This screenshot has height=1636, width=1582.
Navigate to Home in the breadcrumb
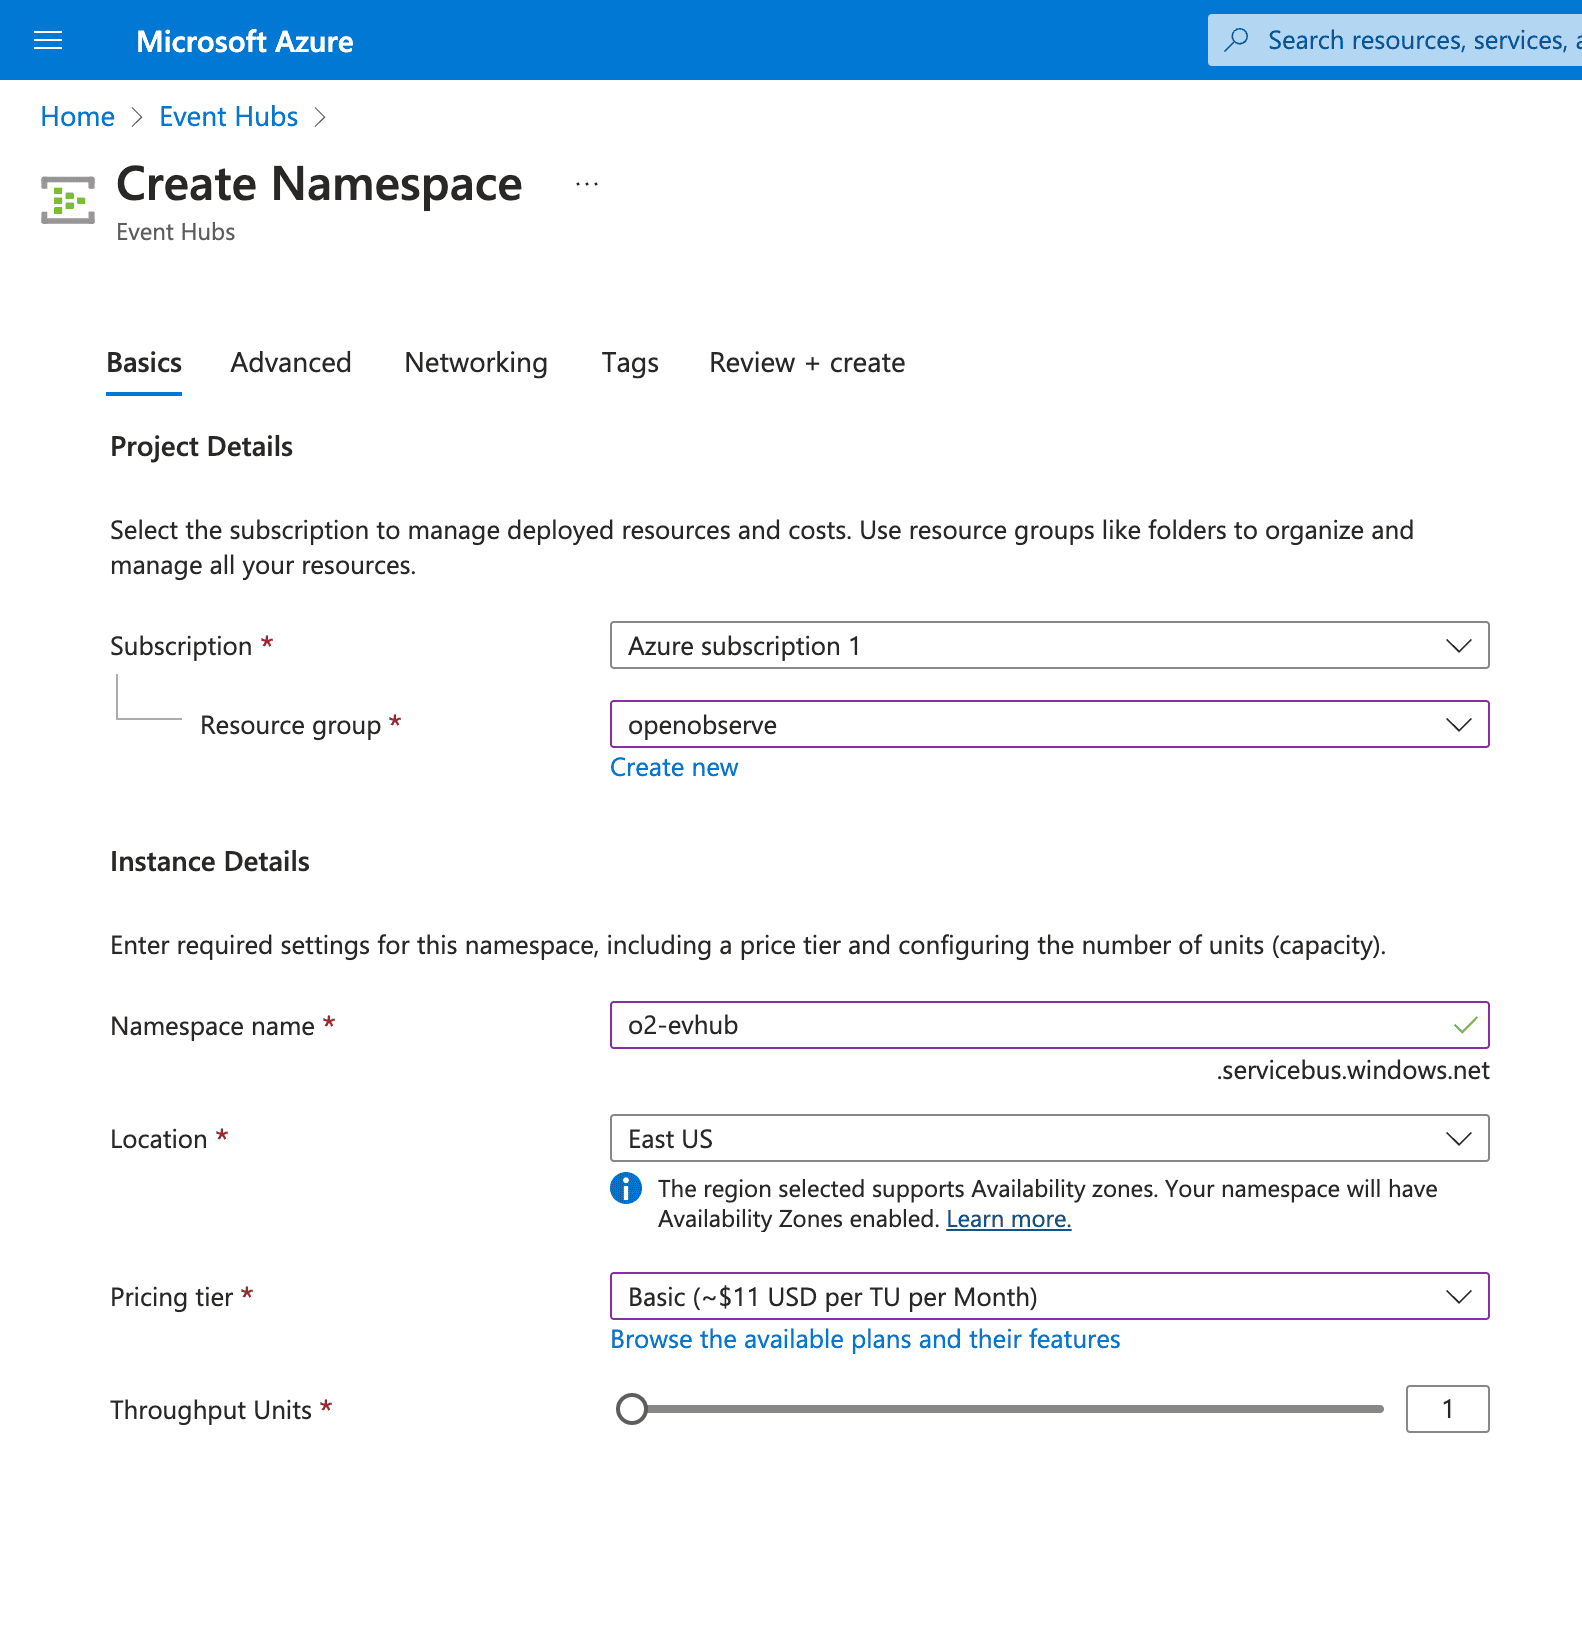77,116
